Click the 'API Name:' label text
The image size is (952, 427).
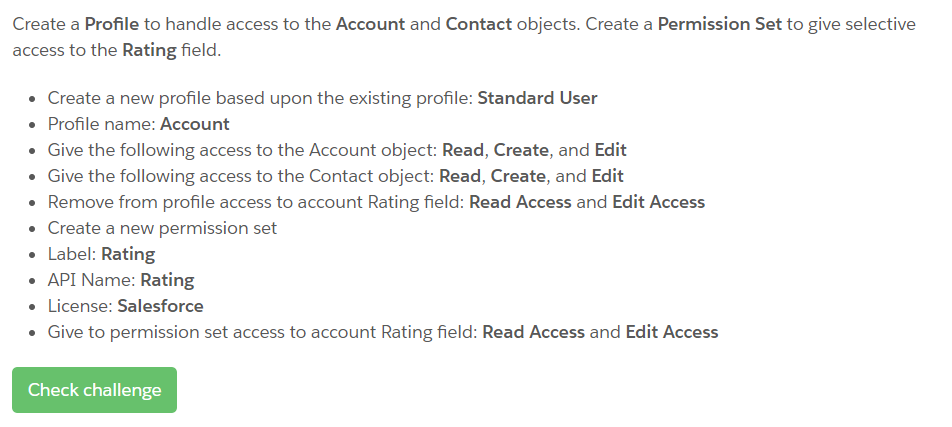click(x=91, y=280)
